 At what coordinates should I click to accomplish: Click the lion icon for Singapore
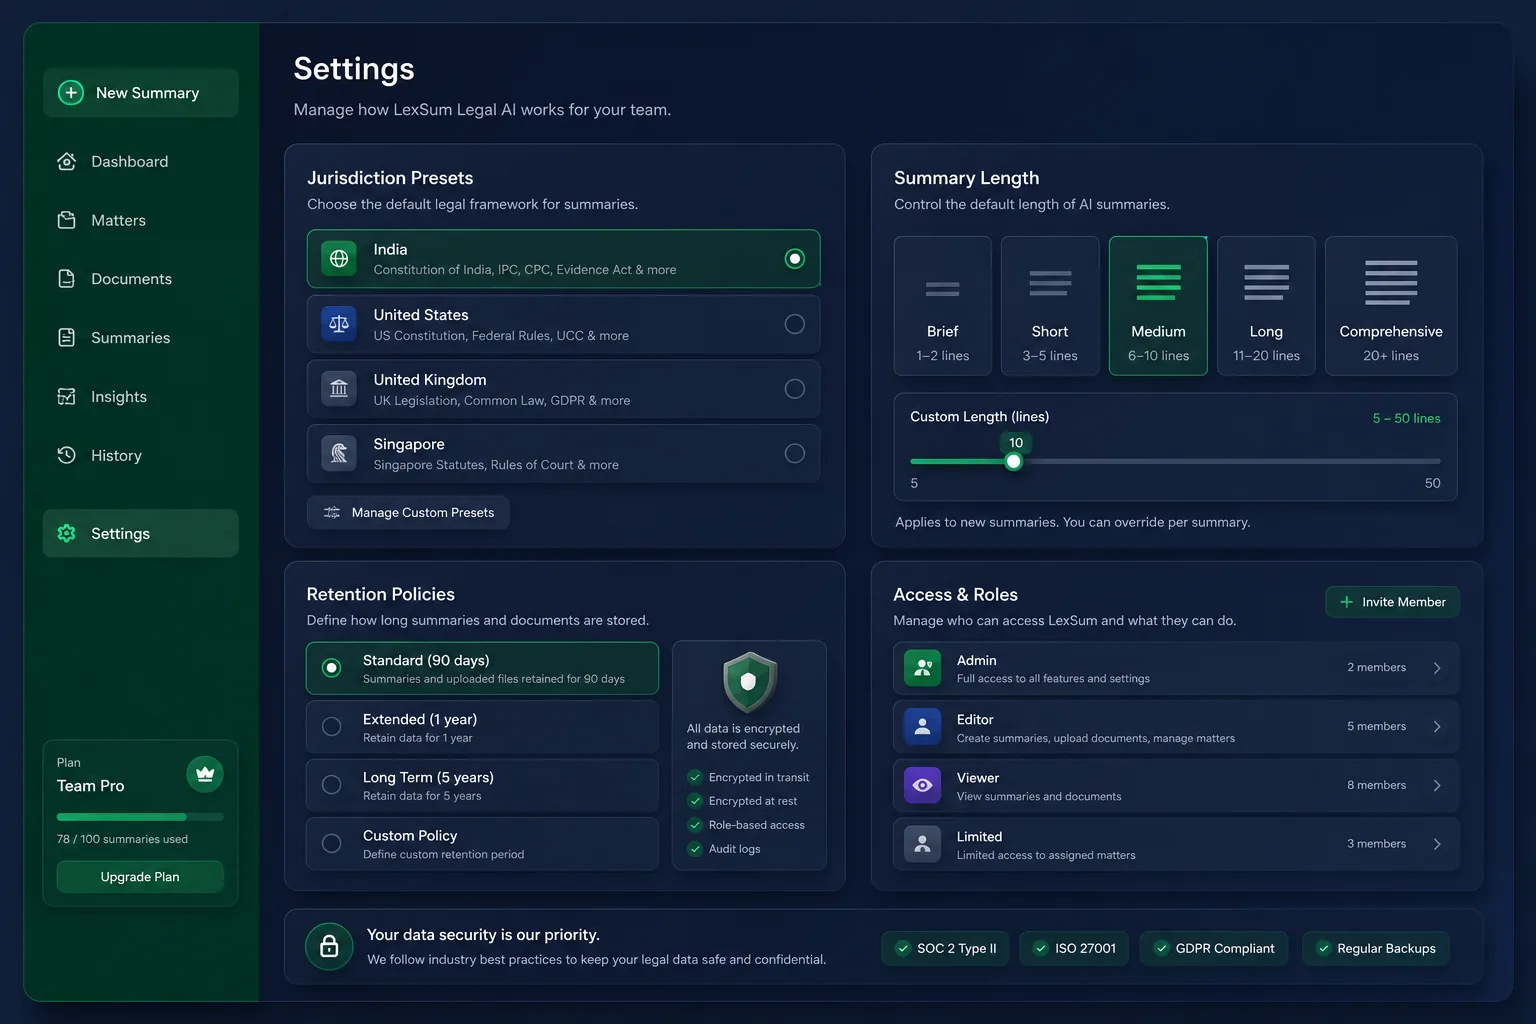(339, 453)
